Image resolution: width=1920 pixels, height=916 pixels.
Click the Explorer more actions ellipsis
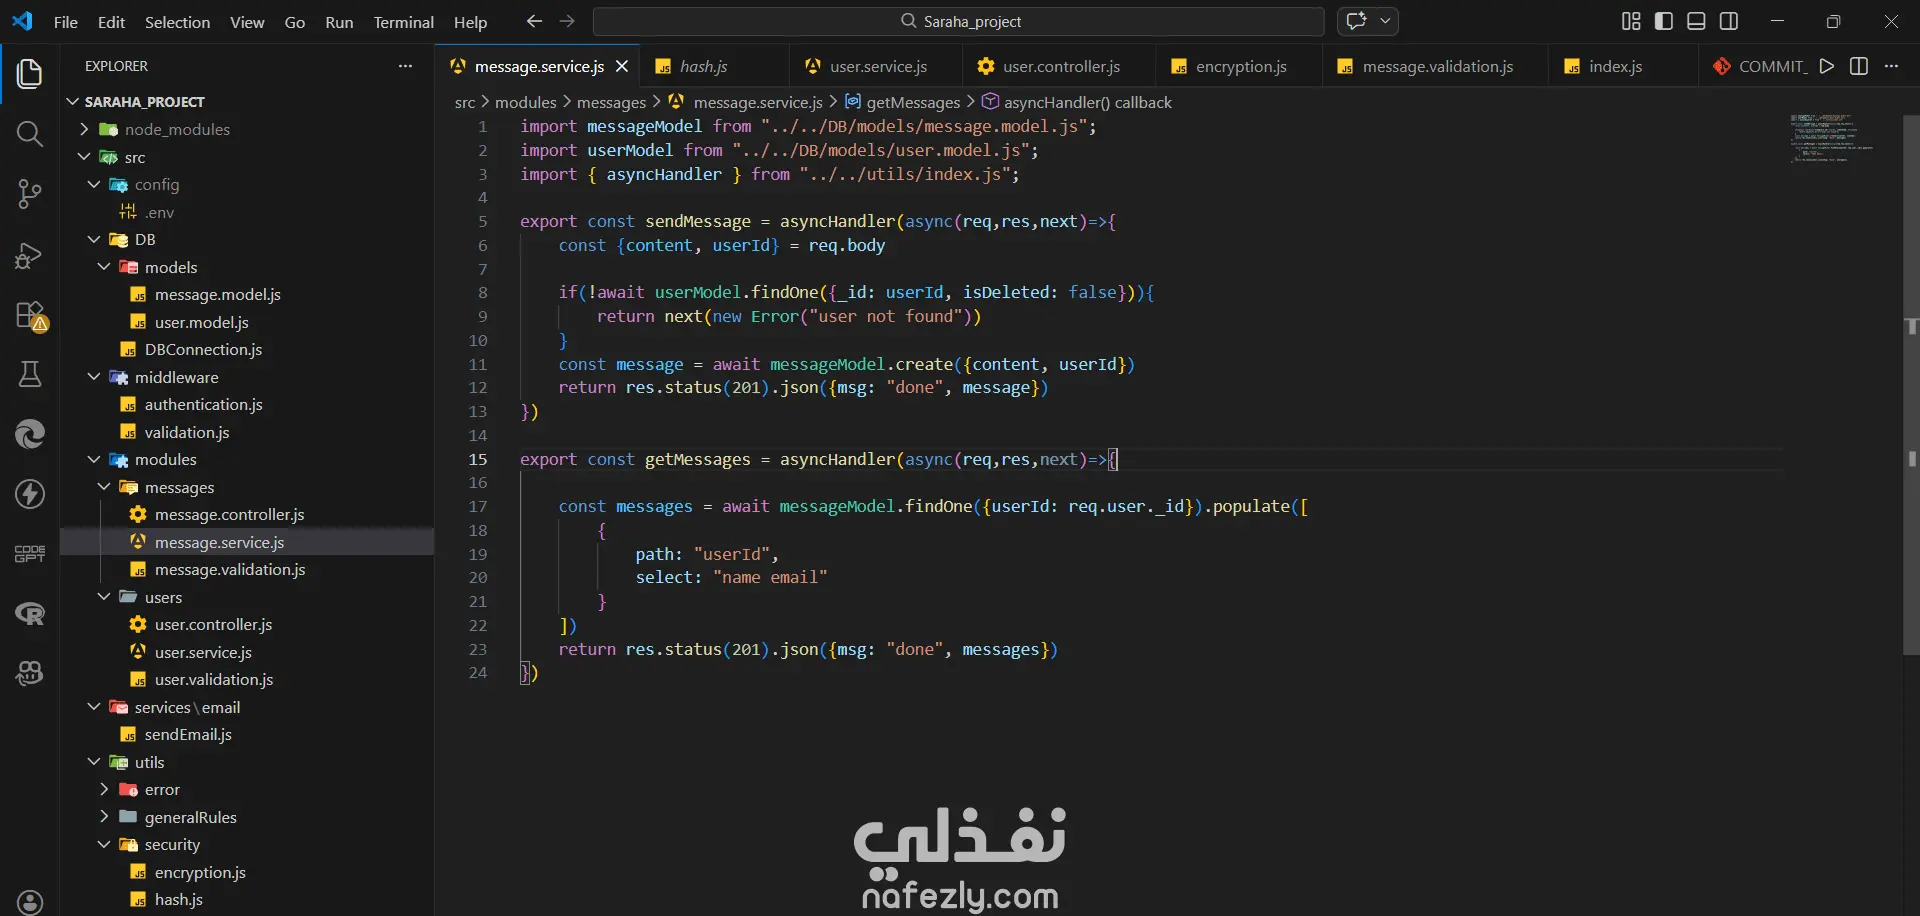pos(405,66)
